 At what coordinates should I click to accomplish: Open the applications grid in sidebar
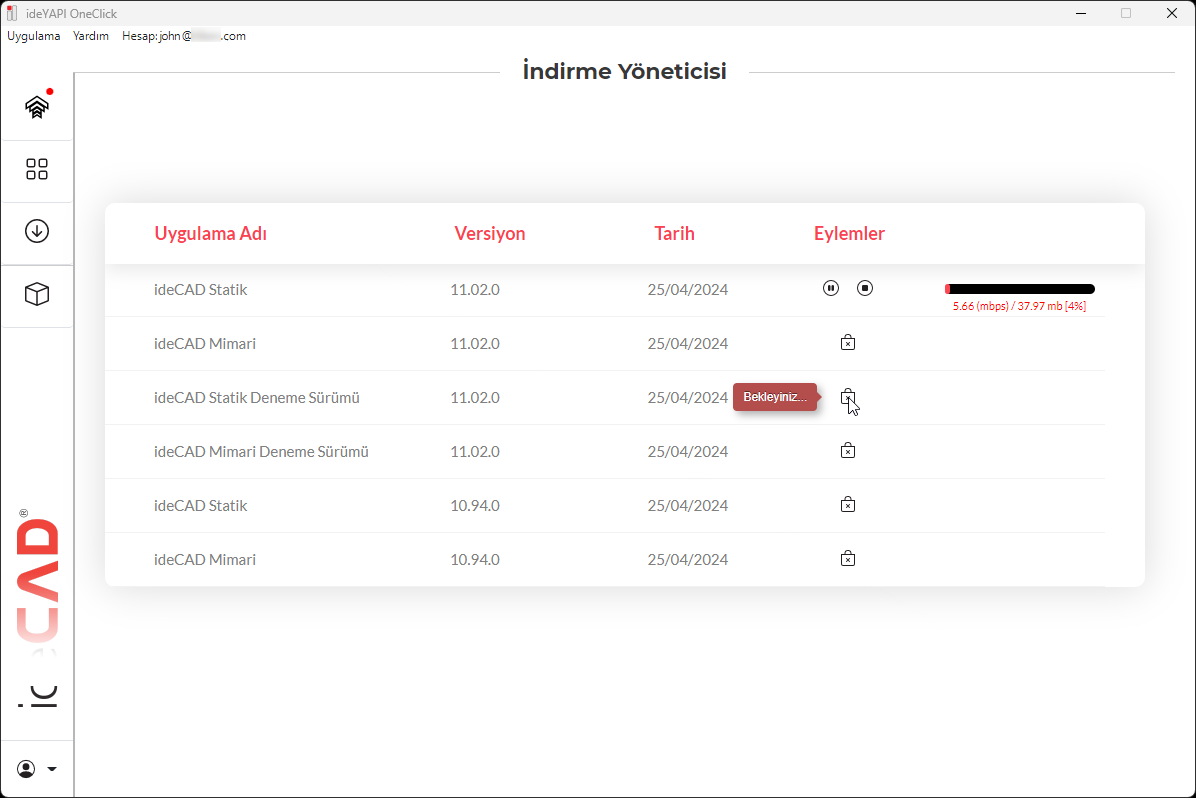37,169
